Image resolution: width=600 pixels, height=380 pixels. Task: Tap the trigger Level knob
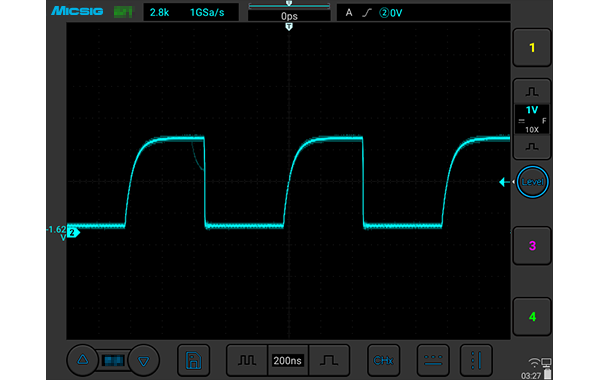click(532, 182)
